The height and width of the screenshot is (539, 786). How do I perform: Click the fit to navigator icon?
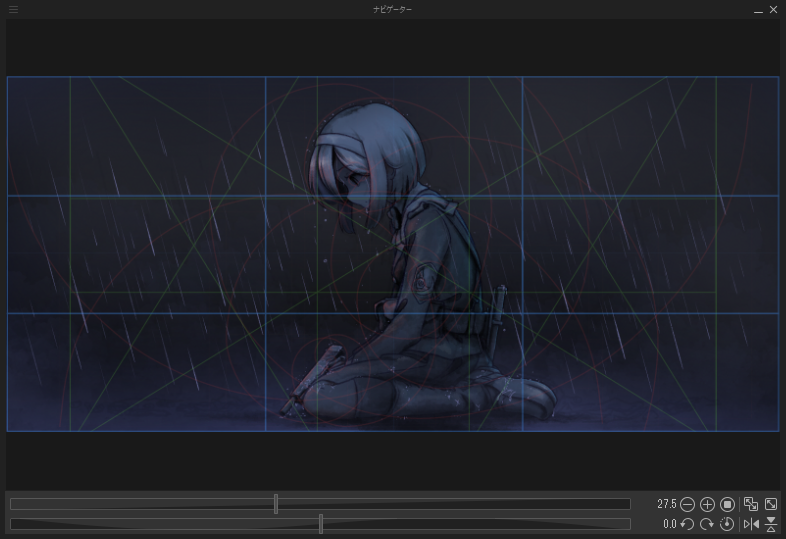751,505
